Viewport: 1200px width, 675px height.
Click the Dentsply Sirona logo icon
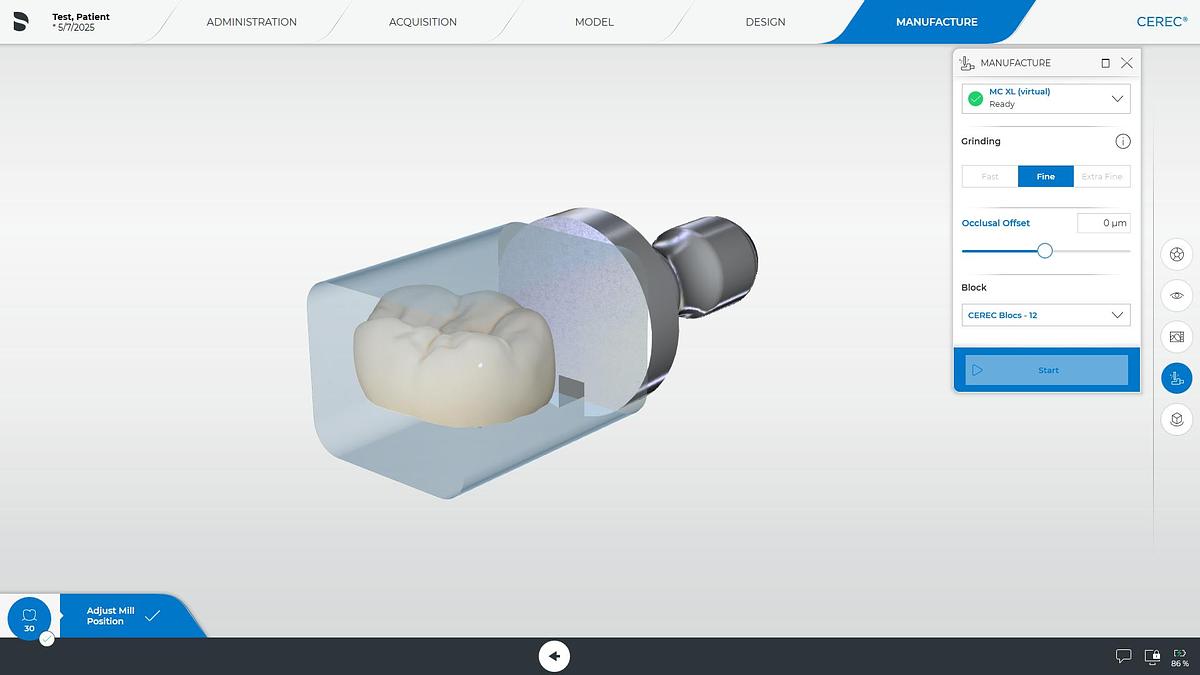(21, 21)
